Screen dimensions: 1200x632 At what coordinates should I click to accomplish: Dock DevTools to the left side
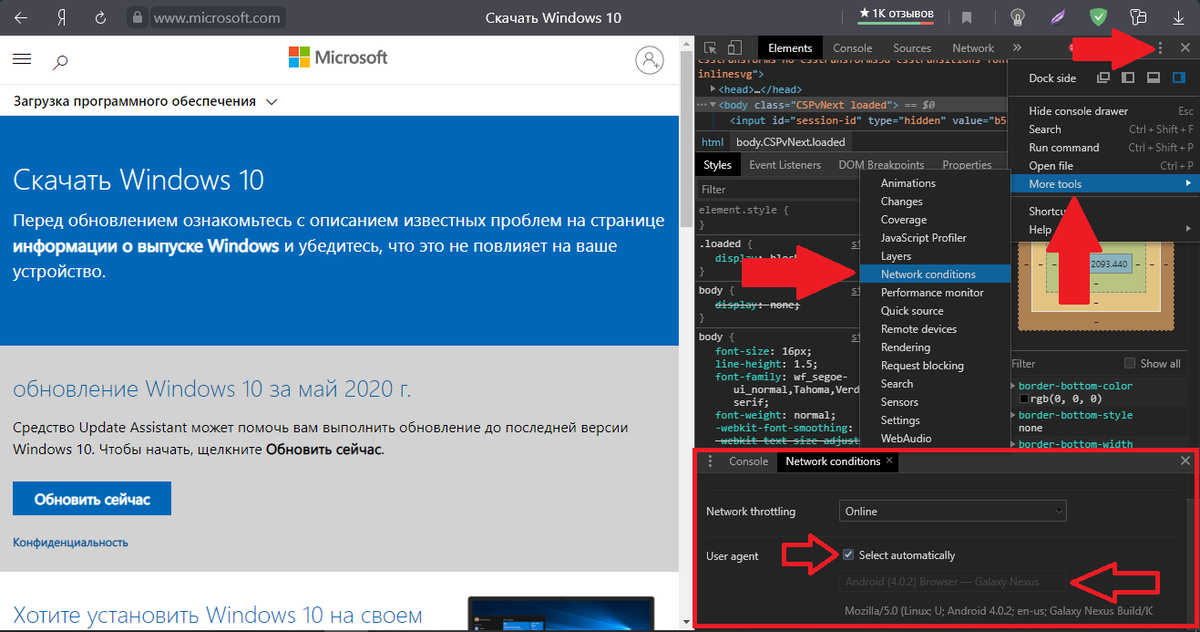[x=1128, y=78]
